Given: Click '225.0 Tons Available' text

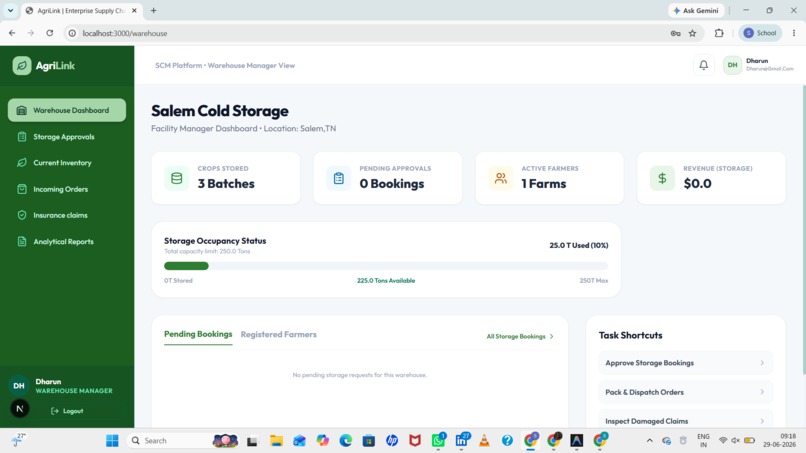Looking at the screenshot, I should [386, 281].
